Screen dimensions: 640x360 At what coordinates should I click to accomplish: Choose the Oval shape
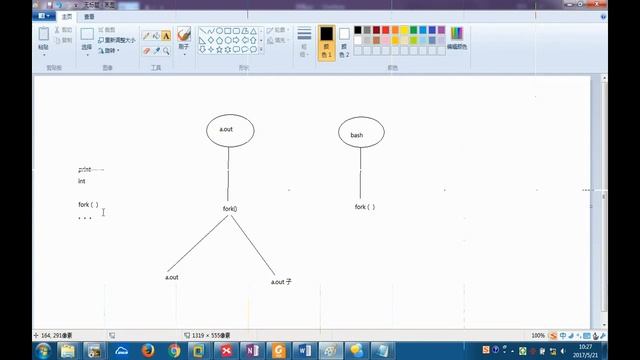[219, 31]
